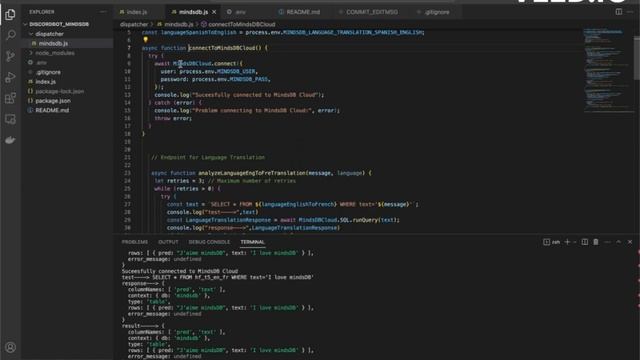
Task: Open the Accounts menu icon
Action: (10, 347)
